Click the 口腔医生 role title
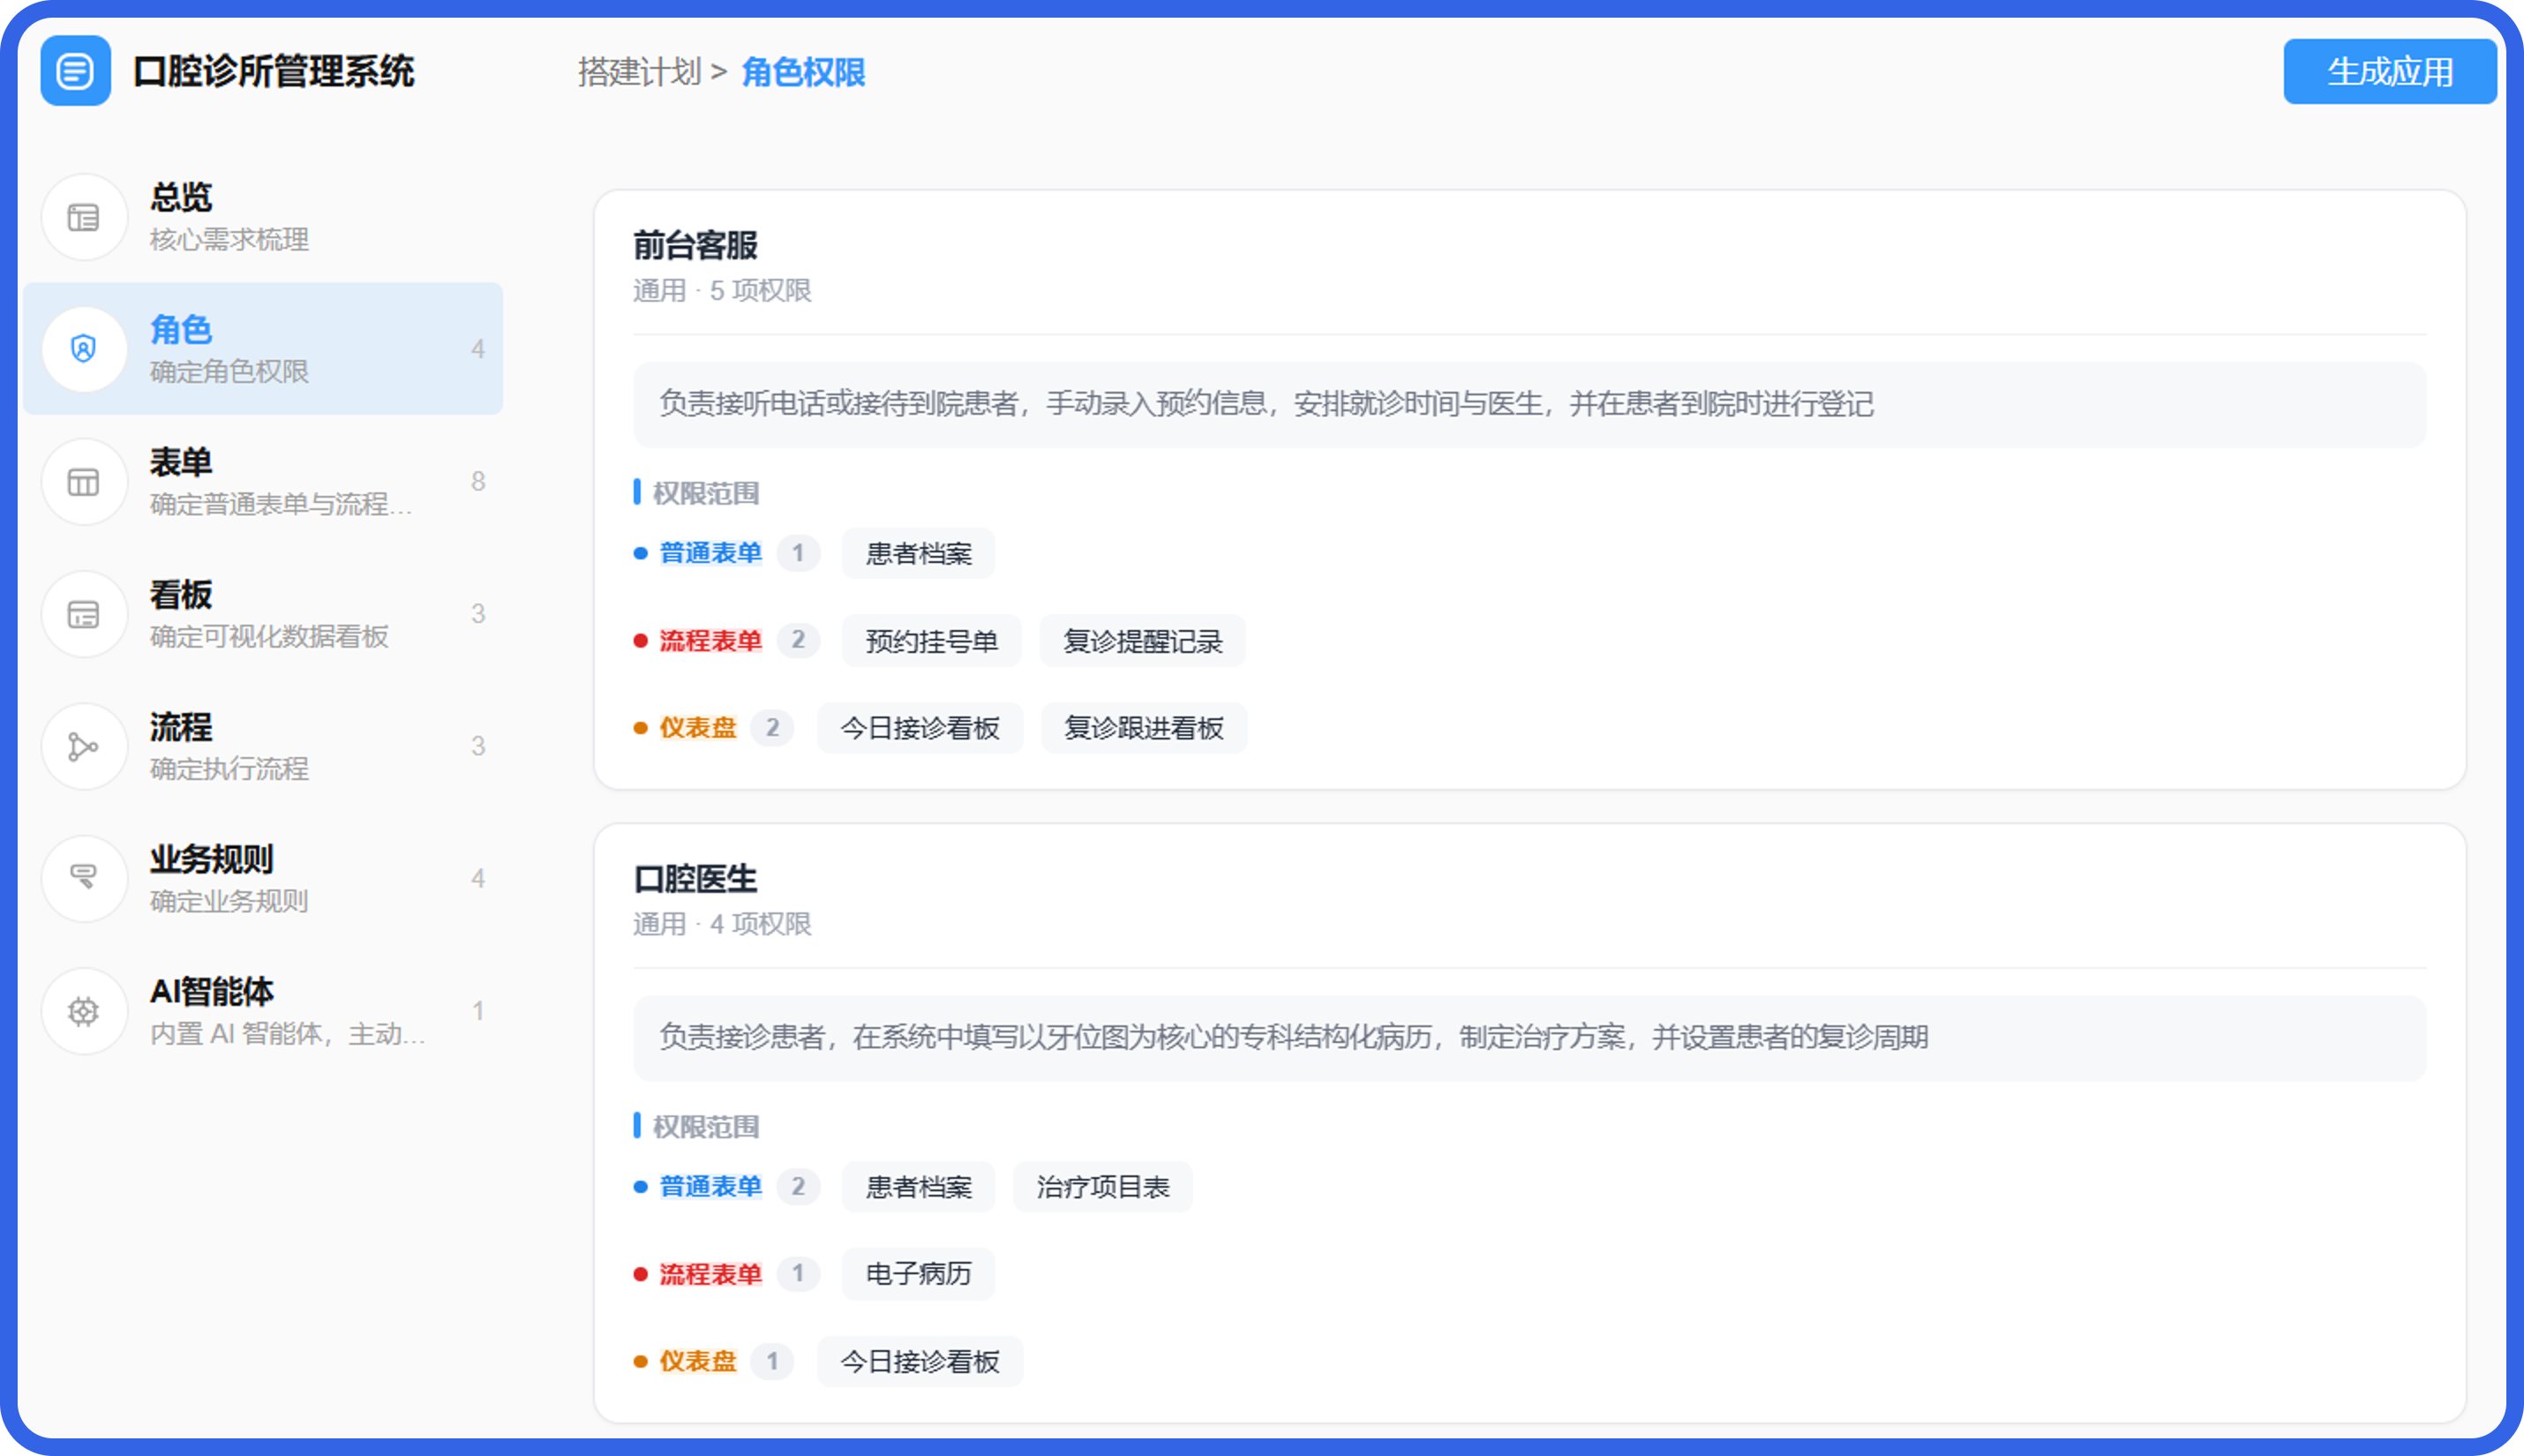 tap(696, 879)
